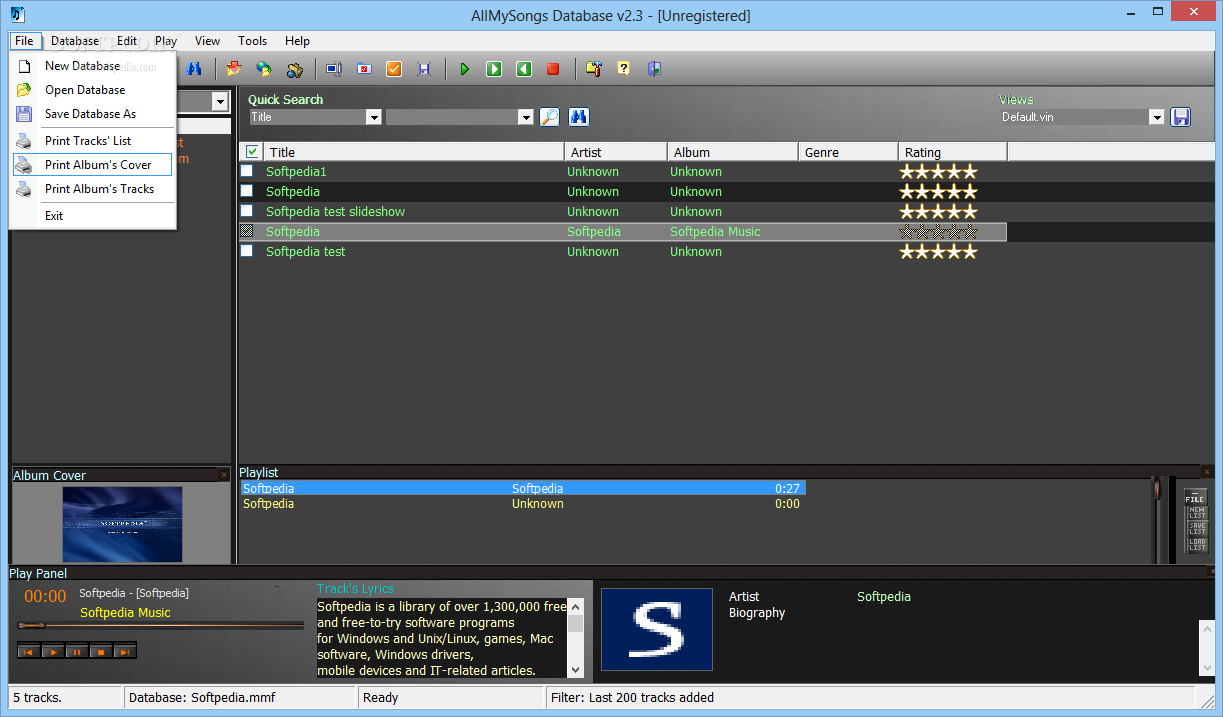Stop playback using Play Panel stop button

point(100,651)
